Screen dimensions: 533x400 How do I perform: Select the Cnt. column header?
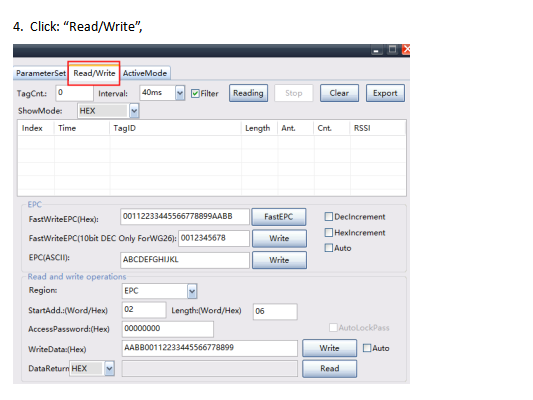[332, 128]
